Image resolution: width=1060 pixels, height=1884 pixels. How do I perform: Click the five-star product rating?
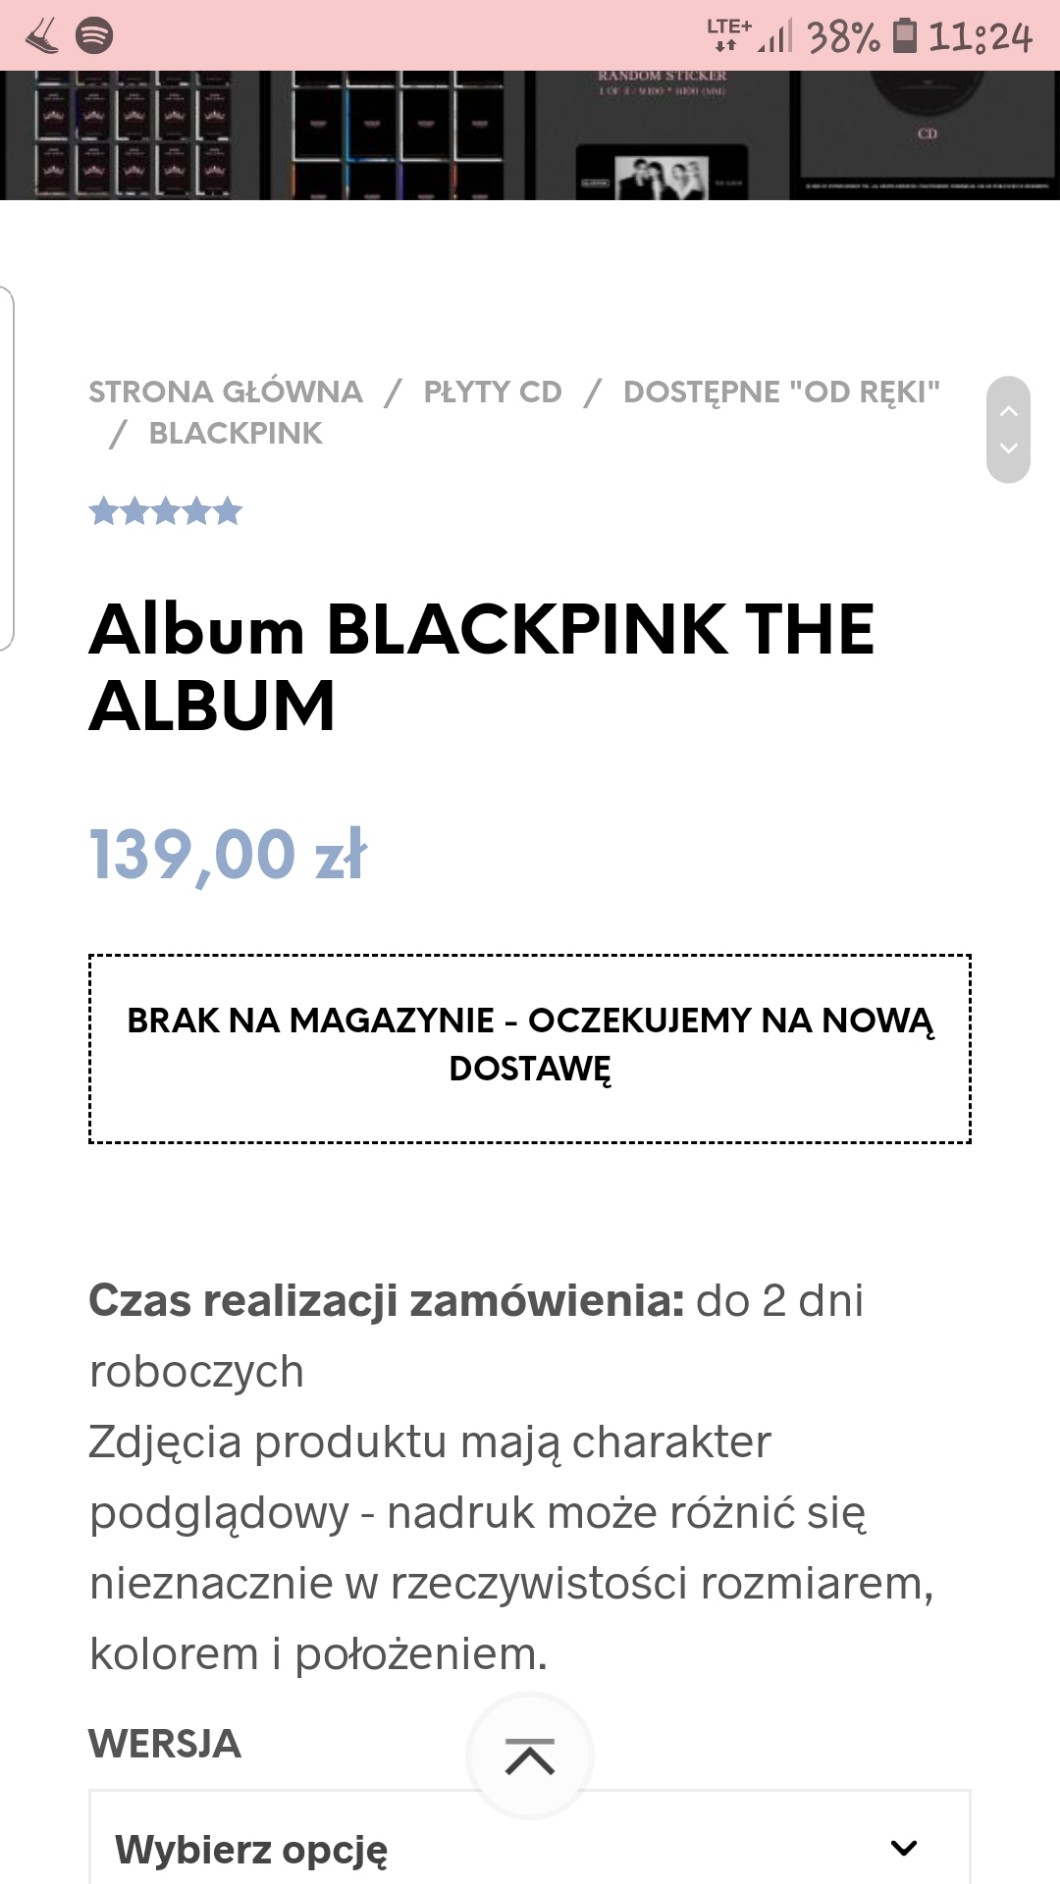coord(166,511)
